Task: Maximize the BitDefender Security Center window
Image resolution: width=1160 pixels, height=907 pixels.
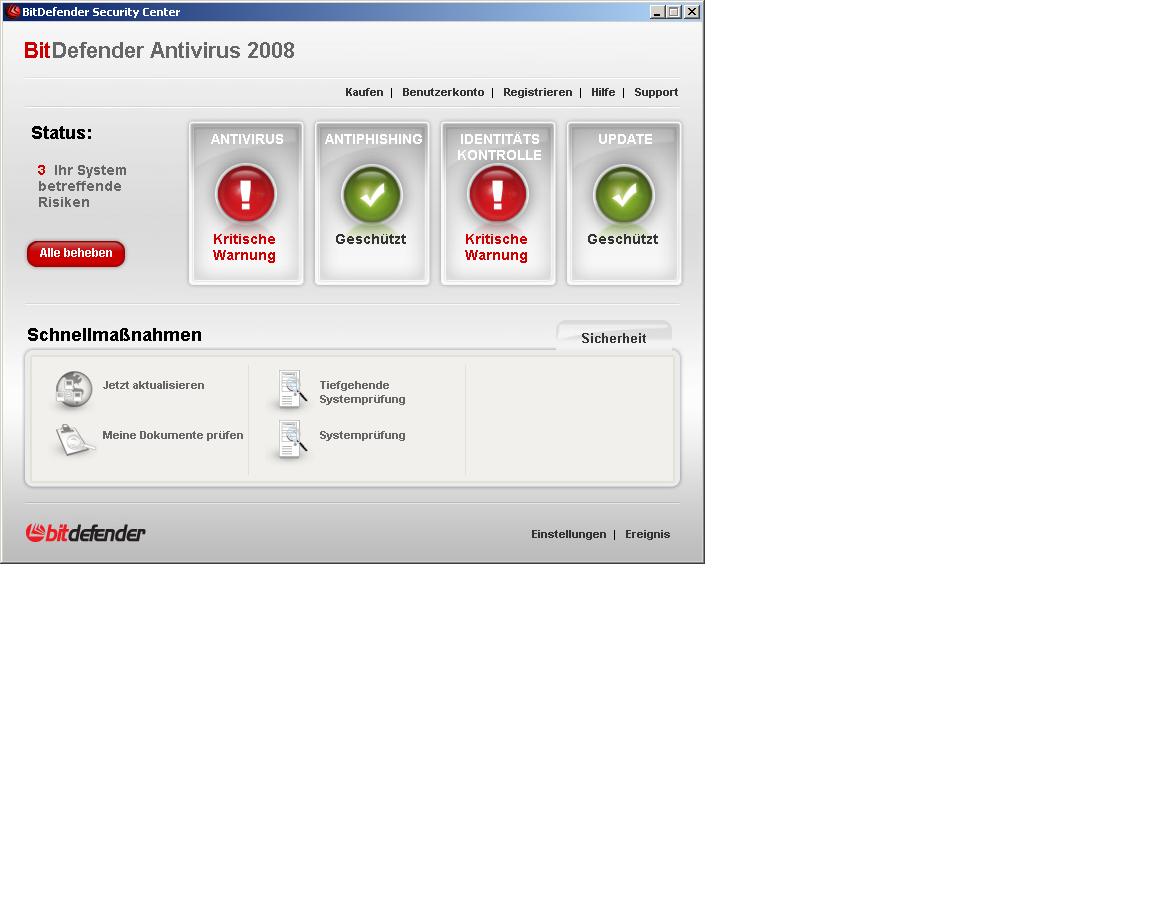Action: pos(674,12)
